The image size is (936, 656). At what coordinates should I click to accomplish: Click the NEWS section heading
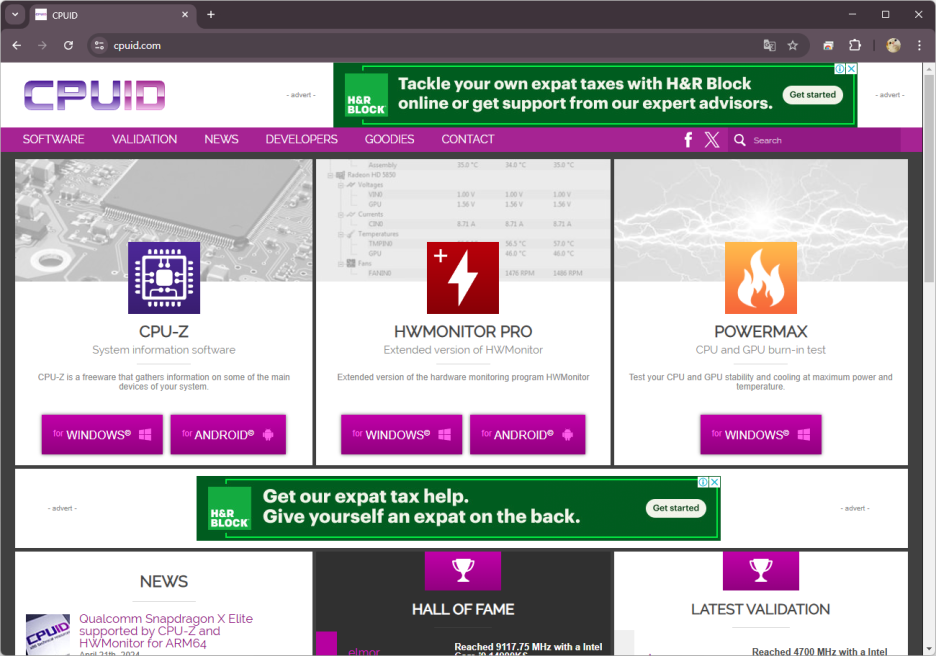coord(164,581)
